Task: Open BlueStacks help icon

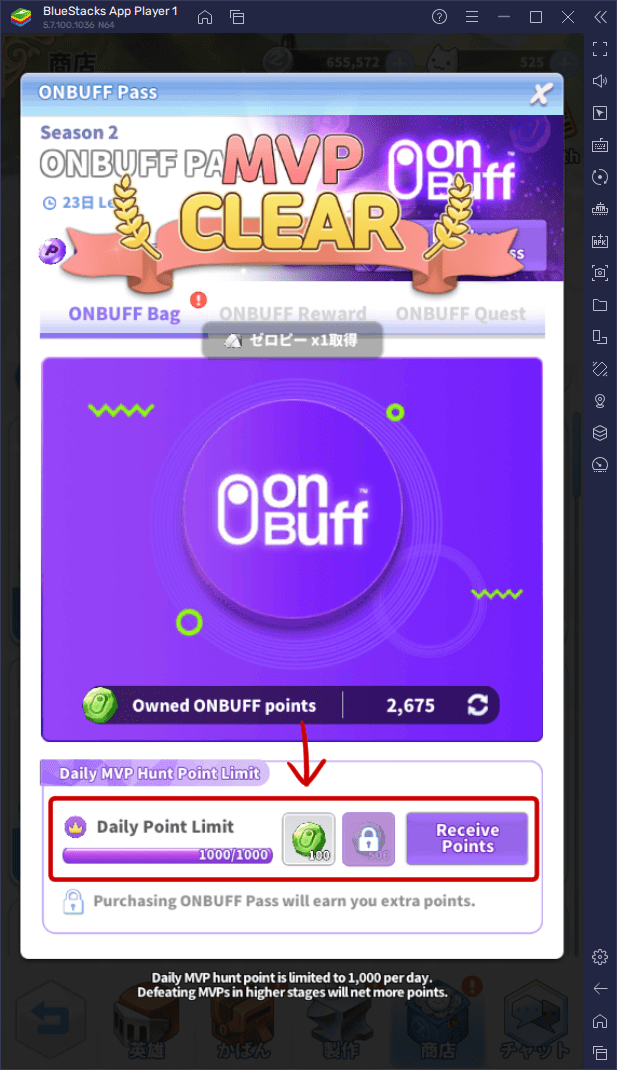Action: pyautogui.click(x=440, y=17)
